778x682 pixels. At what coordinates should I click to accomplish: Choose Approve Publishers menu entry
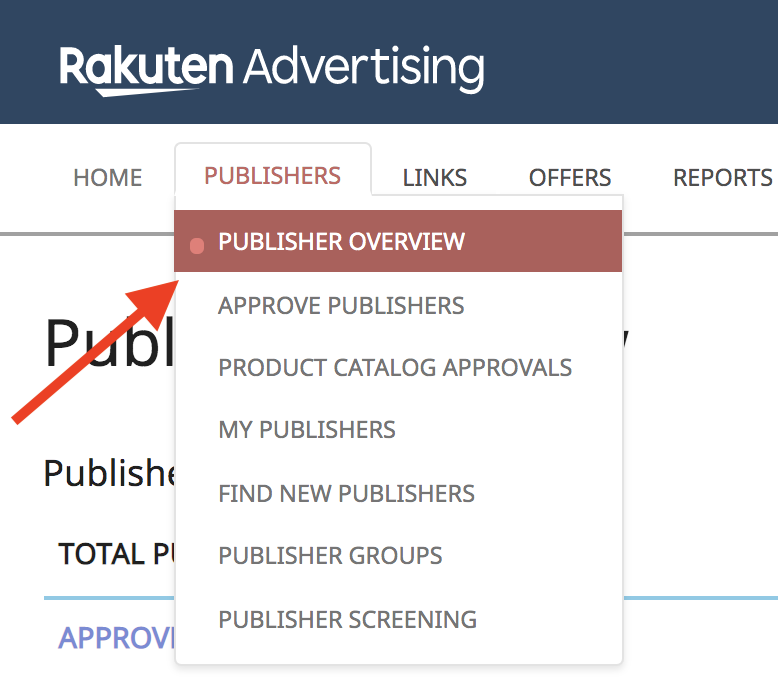click(341, 305)
